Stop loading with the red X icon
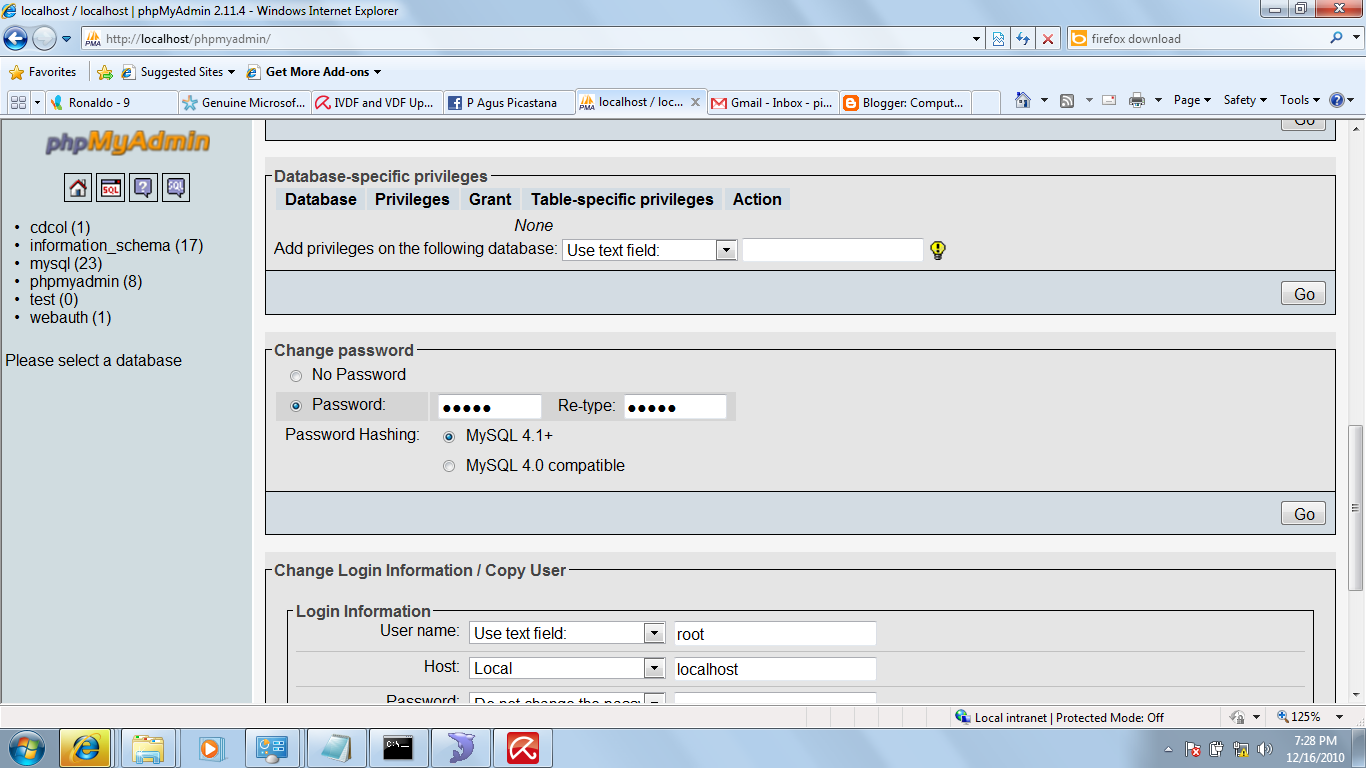 [1047, 39]
